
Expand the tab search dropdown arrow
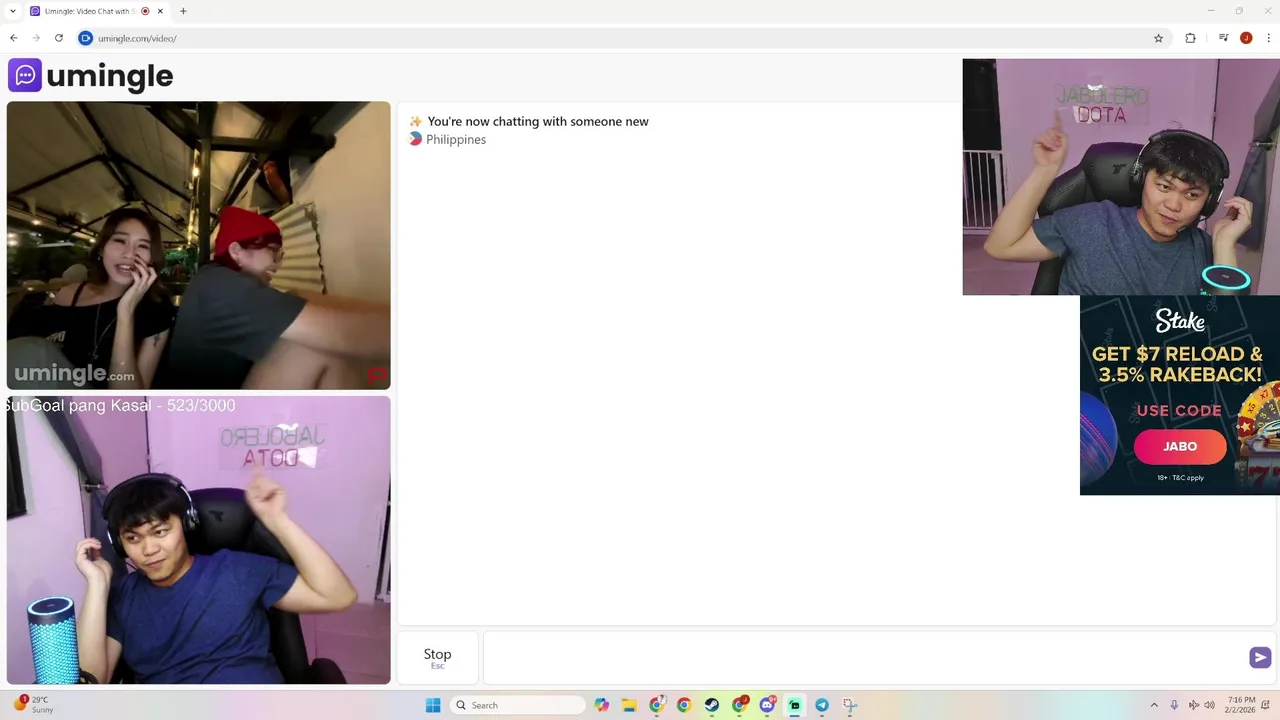[x=12, y=11]
